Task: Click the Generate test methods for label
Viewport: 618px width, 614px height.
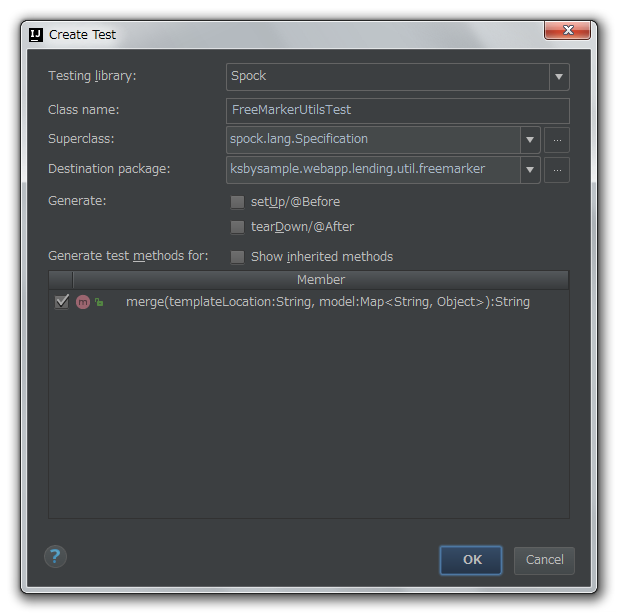Action: pyautogui.click(x=128, y=256)
